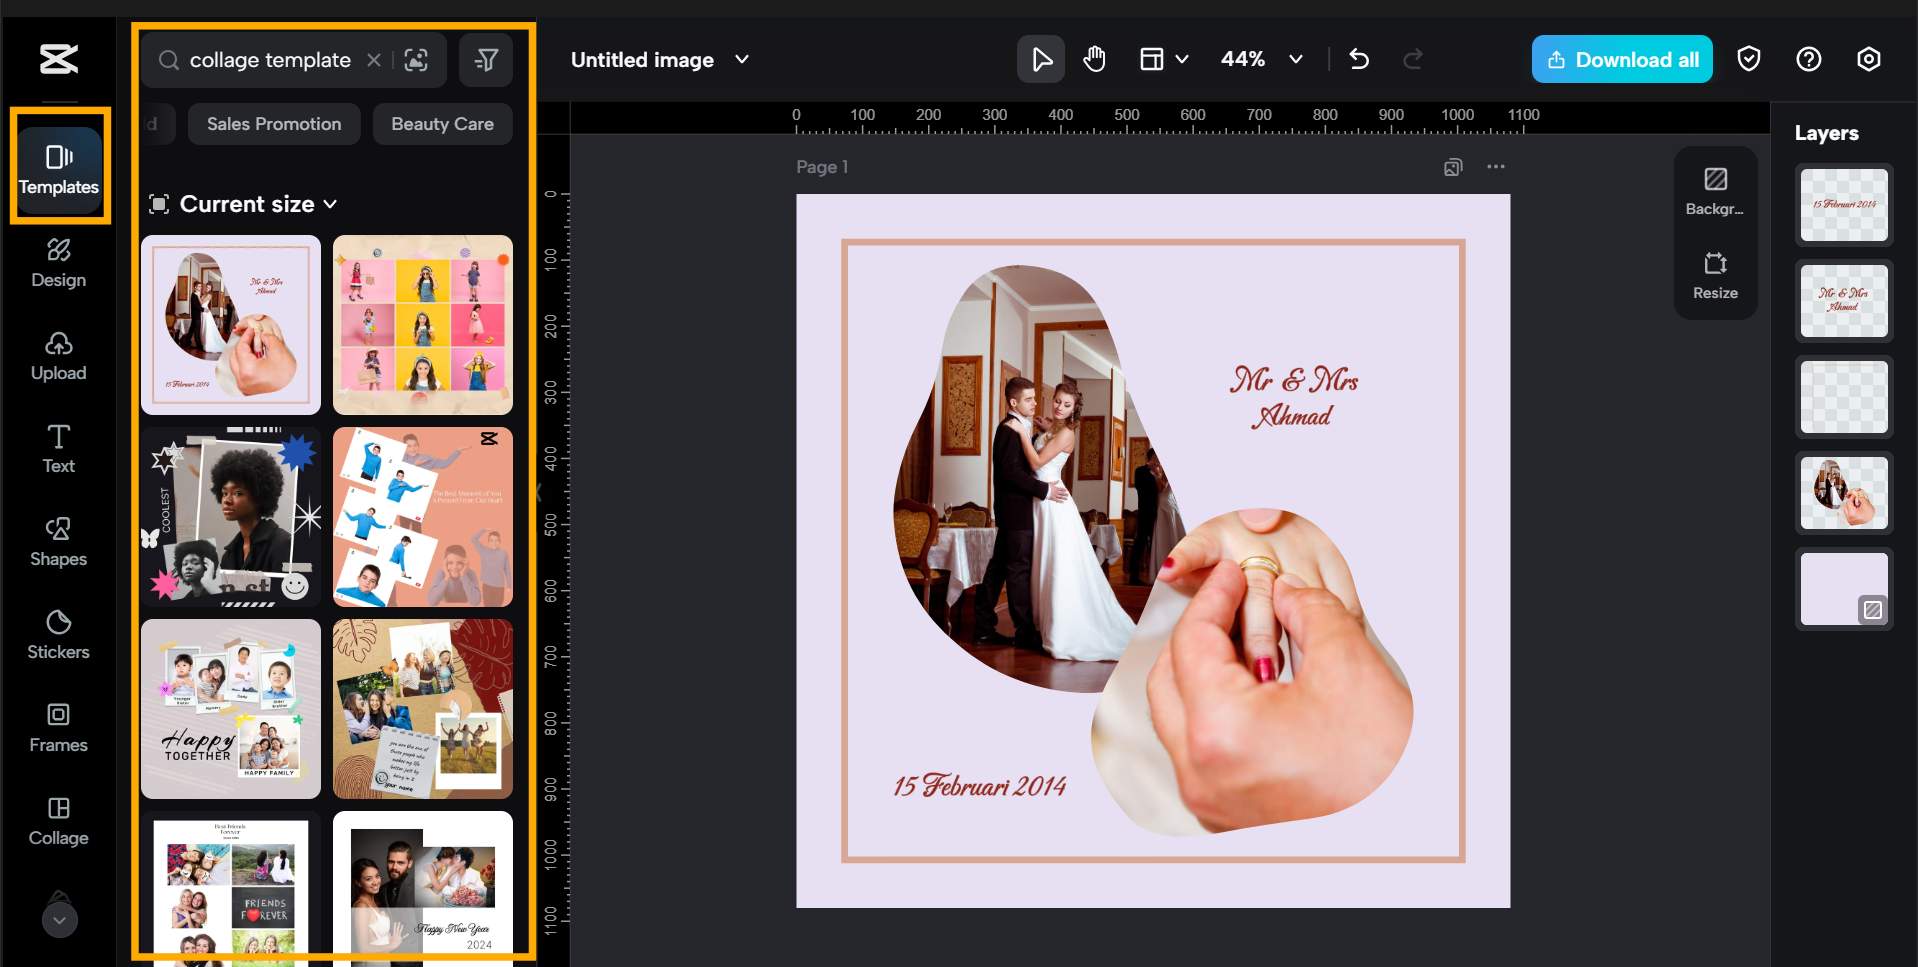Screen dimensions: 1918x967
Task: Open search-by-image in the search bar
Action: pyautogui.click(x=416, y=60)
